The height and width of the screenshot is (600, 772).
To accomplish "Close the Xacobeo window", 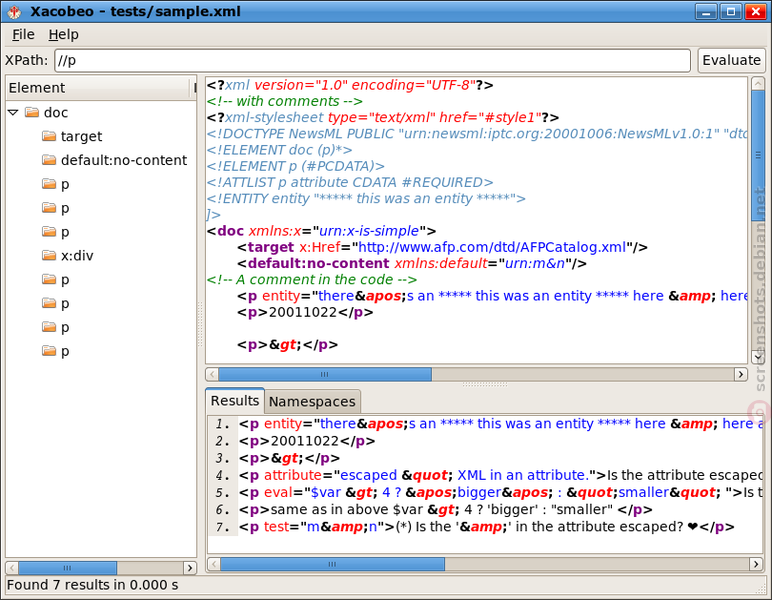I will 755,12.
